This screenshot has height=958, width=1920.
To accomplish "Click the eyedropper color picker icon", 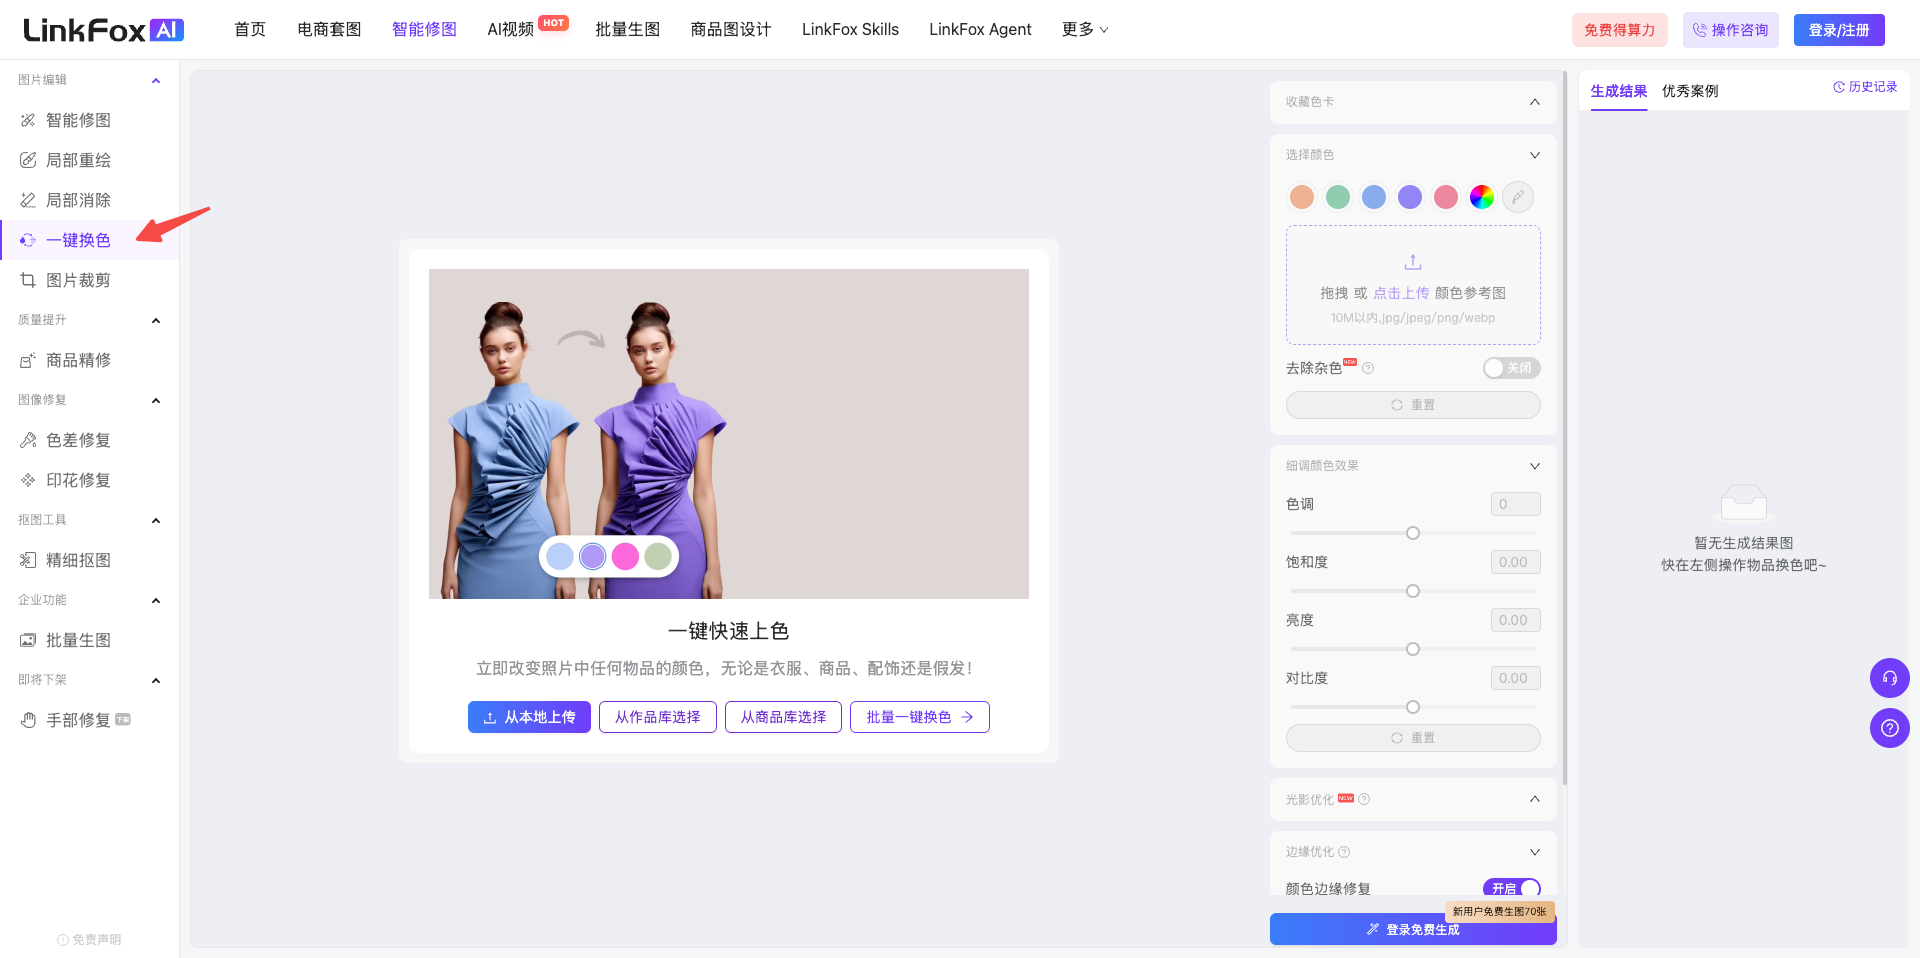I will point(1518,197).
